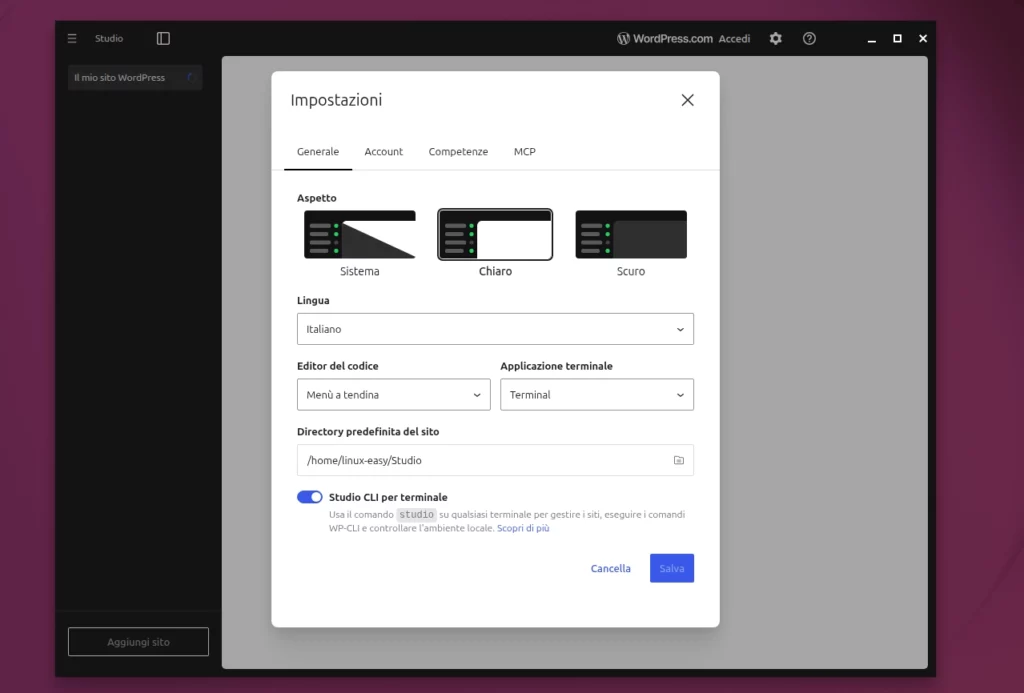This screenshot has height=693, width=1024.
Task: Click the site loading spinner icon
Action: [190, 78]
